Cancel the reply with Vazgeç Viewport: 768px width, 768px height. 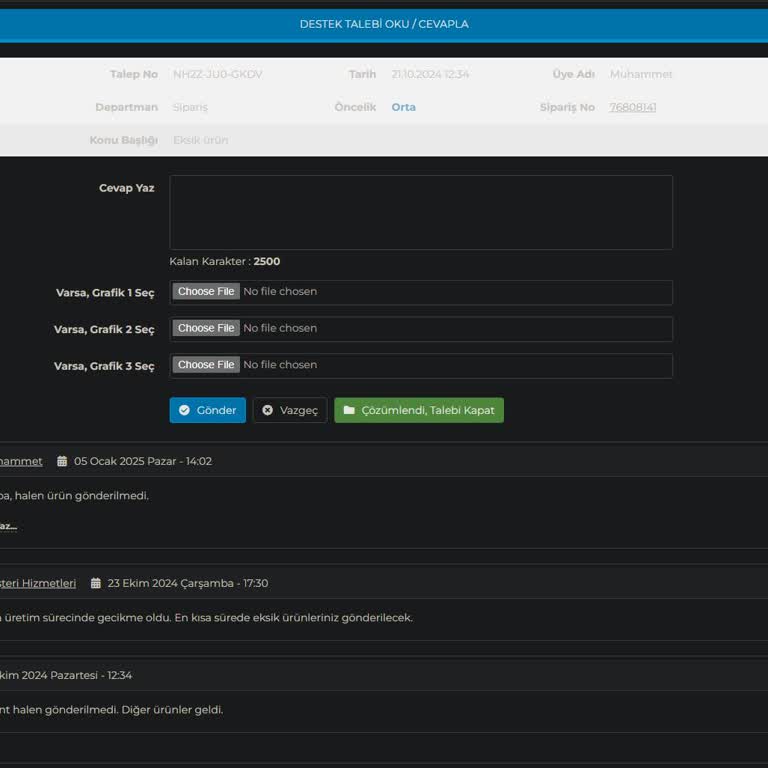290,411
